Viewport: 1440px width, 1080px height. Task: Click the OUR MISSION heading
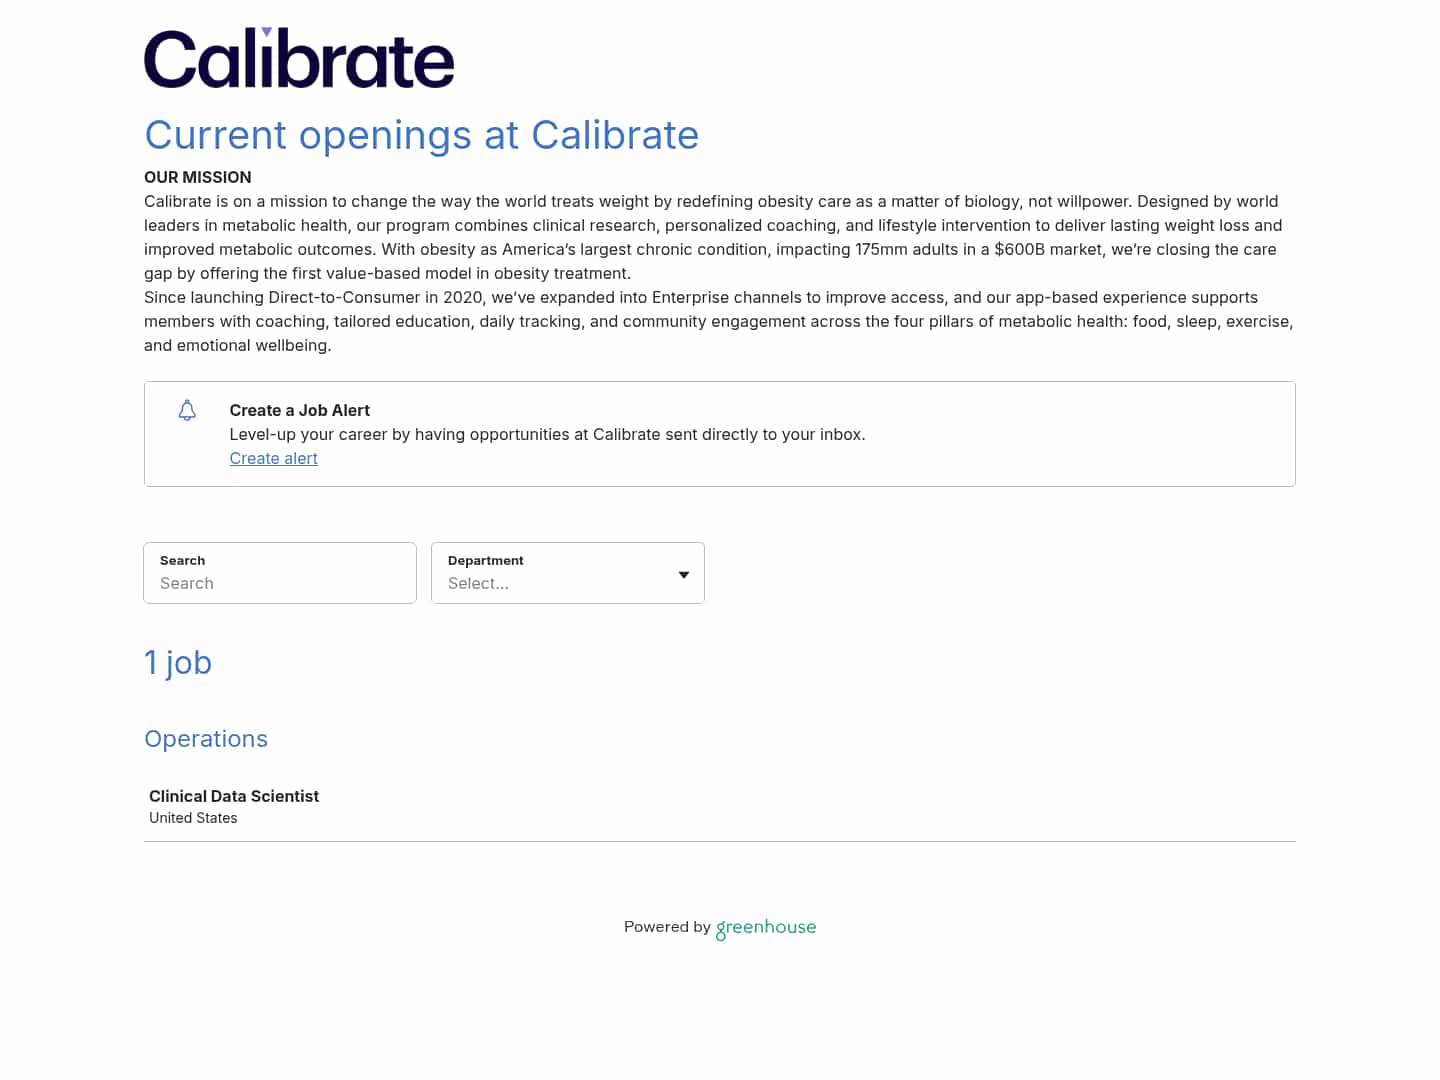(197, 177)
